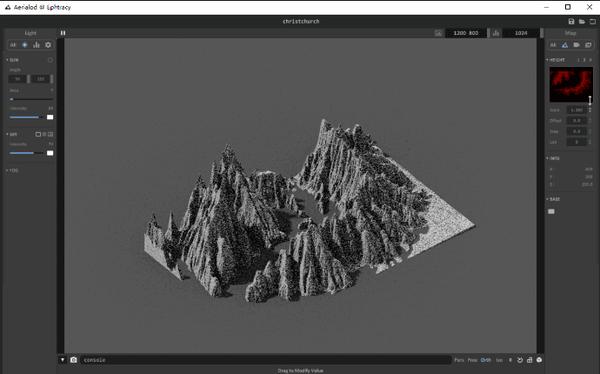Select the Orth projection mode
The width and height of the screenshot is (600, 374).
pyautogui.click(x=486, y=360)
